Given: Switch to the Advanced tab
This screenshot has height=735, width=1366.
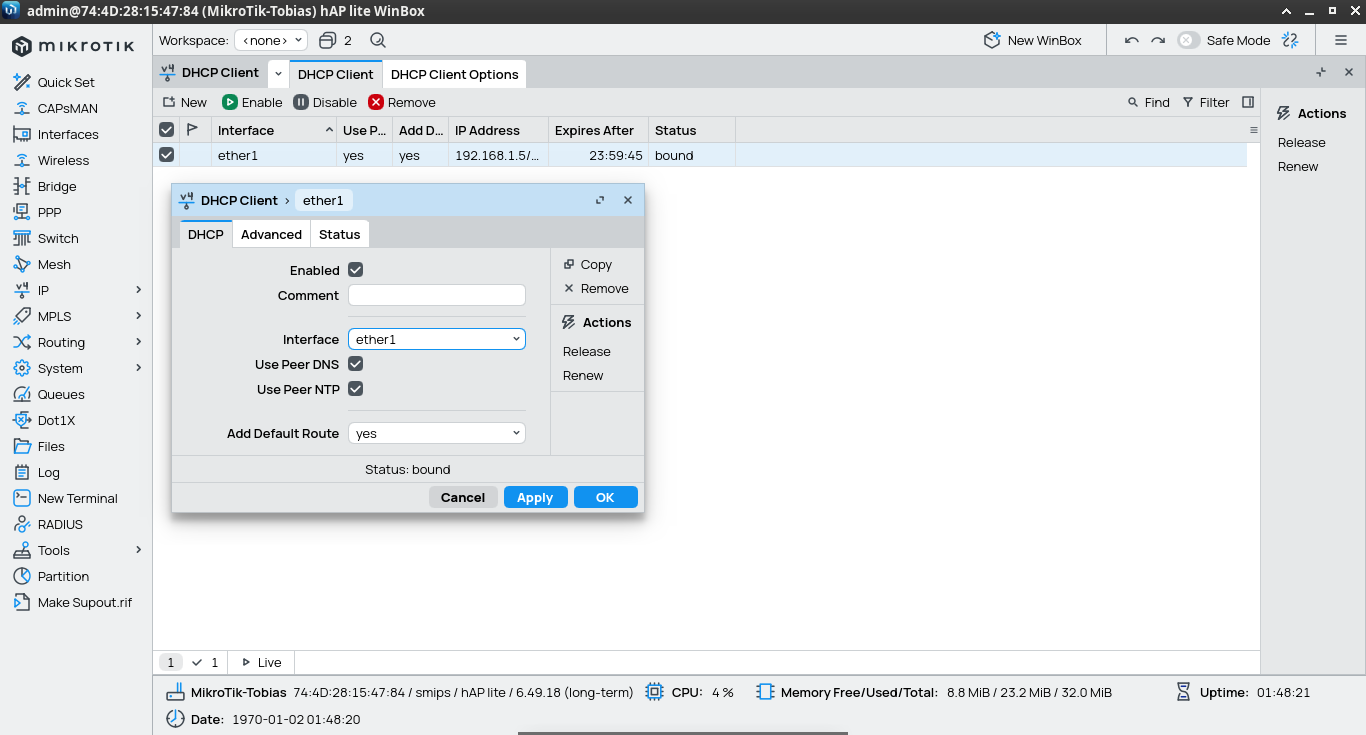Looking at the screenshot, I should point(271,234).
